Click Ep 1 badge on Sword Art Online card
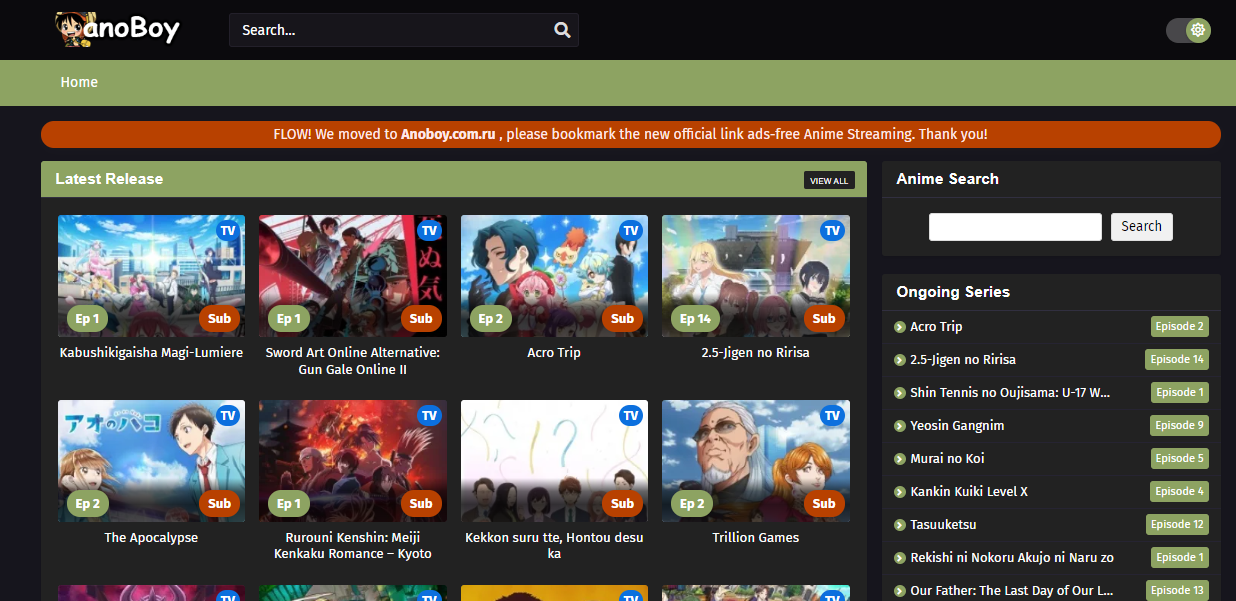 pyautogui.click(x=289, y=319)
